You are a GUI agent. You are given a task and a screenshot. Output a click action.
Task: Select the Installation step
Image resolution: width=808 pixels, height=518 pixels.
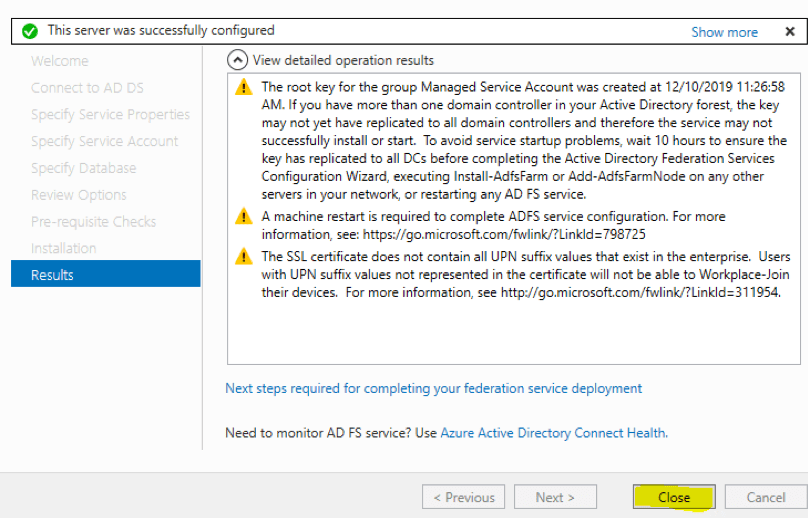point(63,248)
